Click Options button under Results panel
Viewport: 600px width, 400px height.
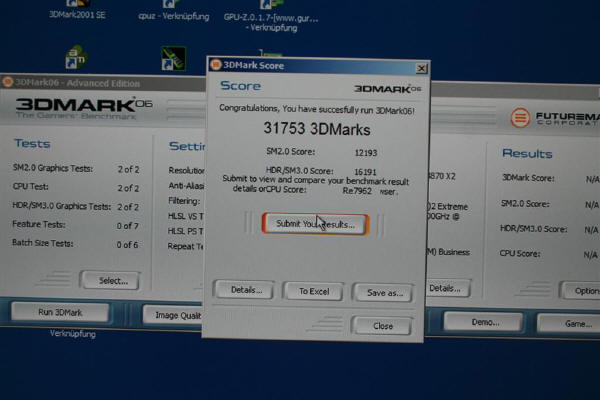pyautogui.click(x=580, y=291)
